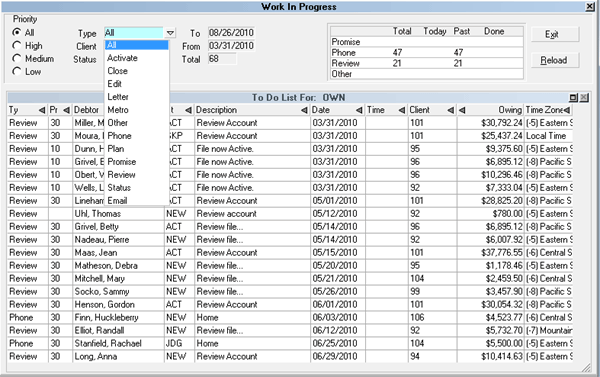
Task: Sort by the Description column arrow
Action: point(304,110)
